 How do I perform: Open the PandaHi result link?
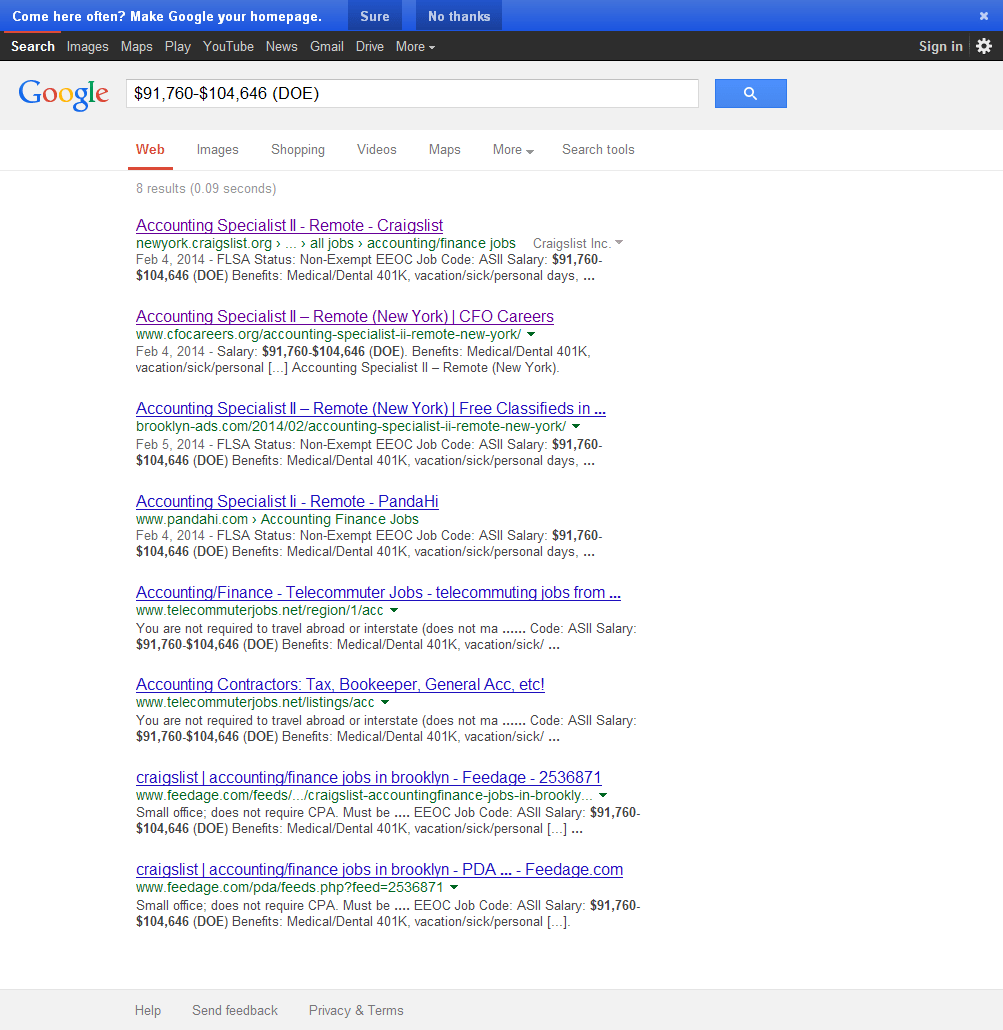pyautogui.click(x=287, y=502)
